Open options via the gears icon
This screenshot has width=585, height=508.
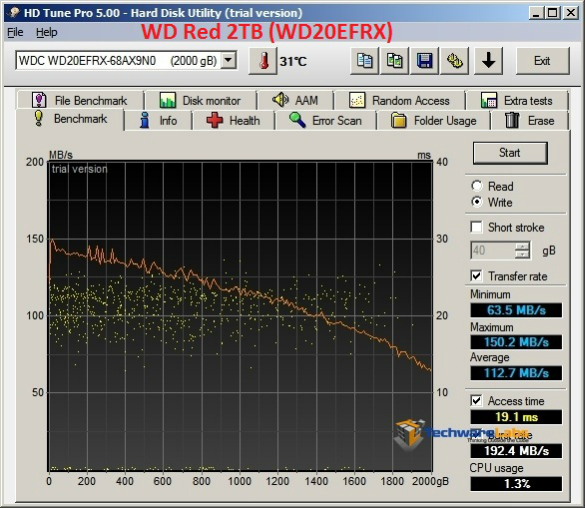point(454,61)
